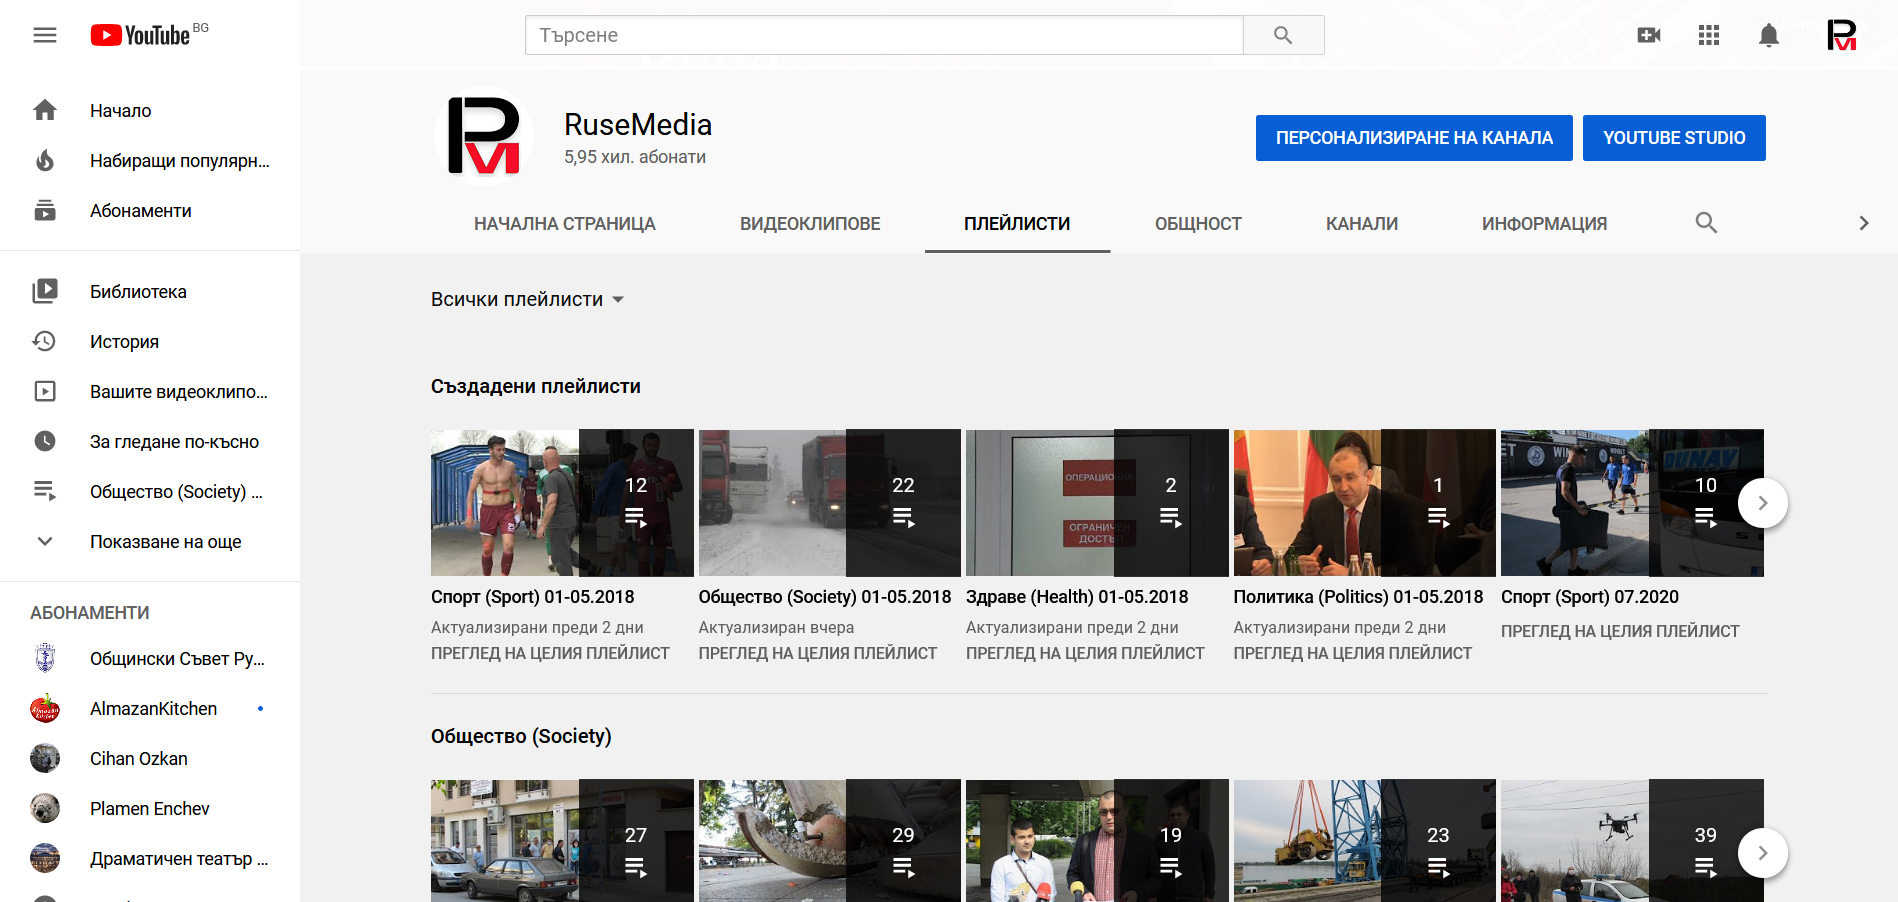
Task: View full playlist Спорт (Sport) 01-05.2018
Action: coord(550,653)
